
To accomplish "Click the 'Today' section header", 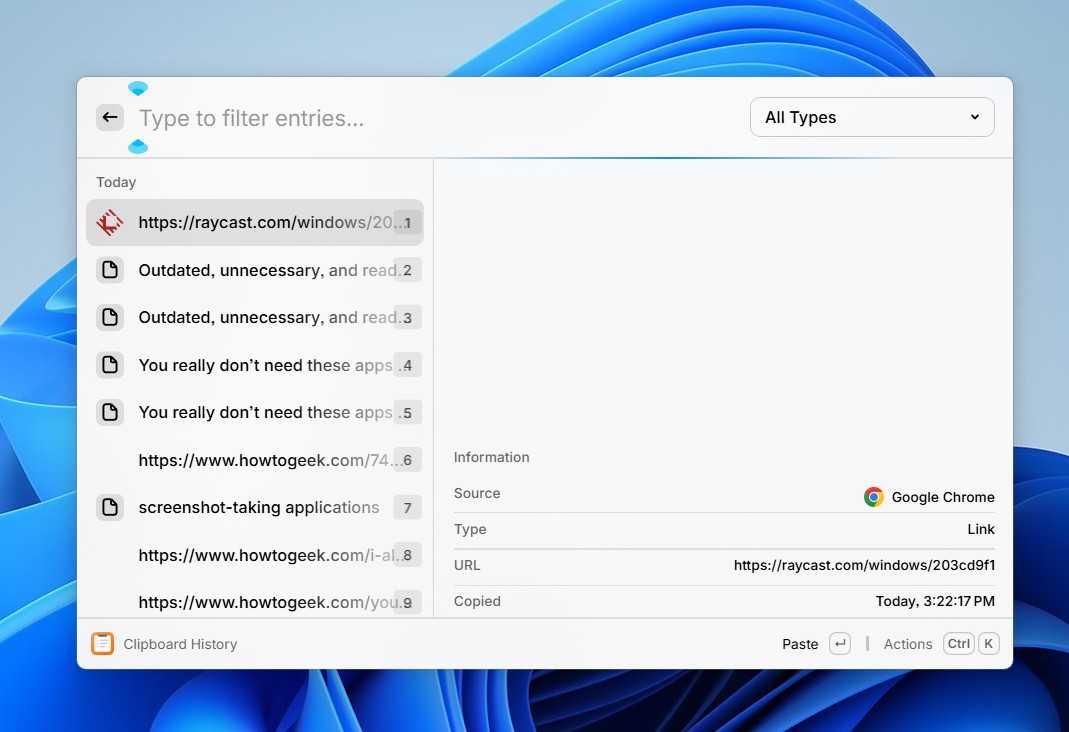I will click(x=116, y=182).
